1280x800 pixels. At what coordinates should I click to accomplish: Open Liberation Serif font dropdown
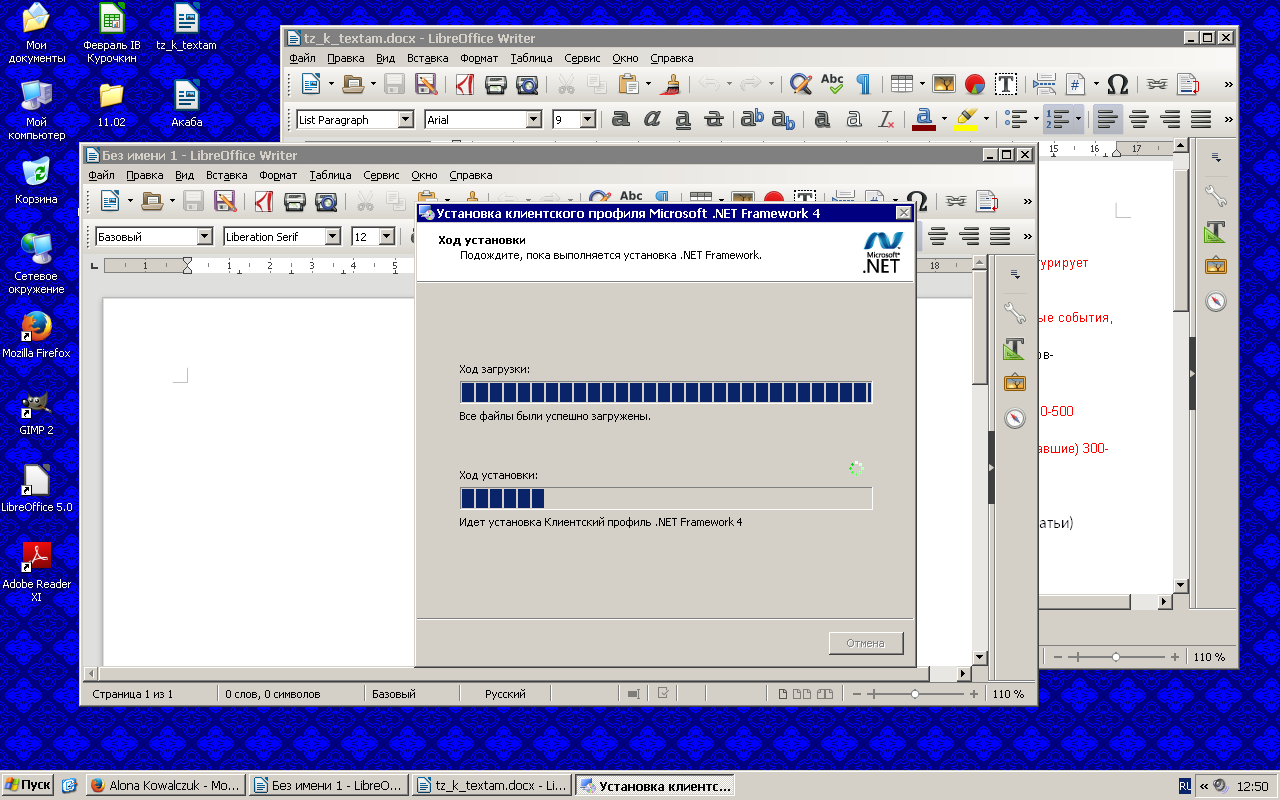(x=333, y=236)
